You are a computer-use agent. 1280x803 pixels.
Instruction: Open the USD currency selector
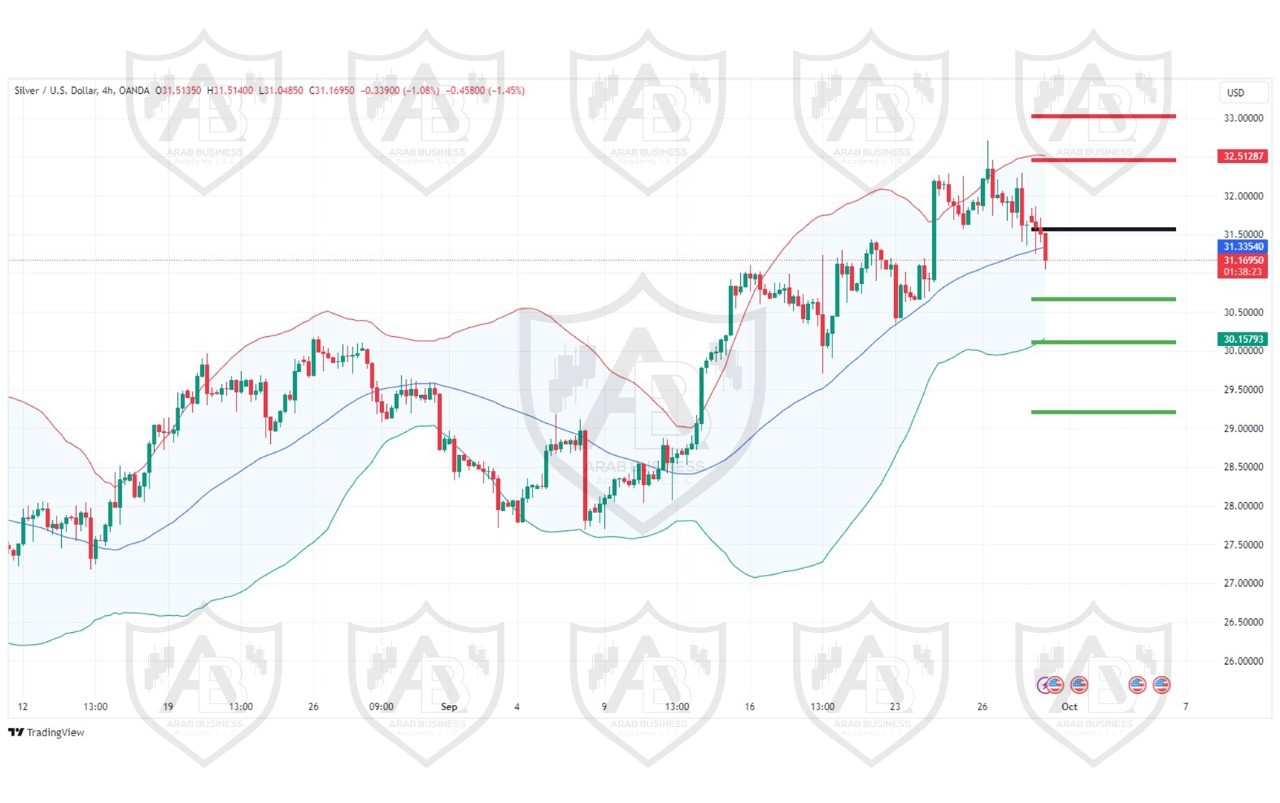point(1235,93)
